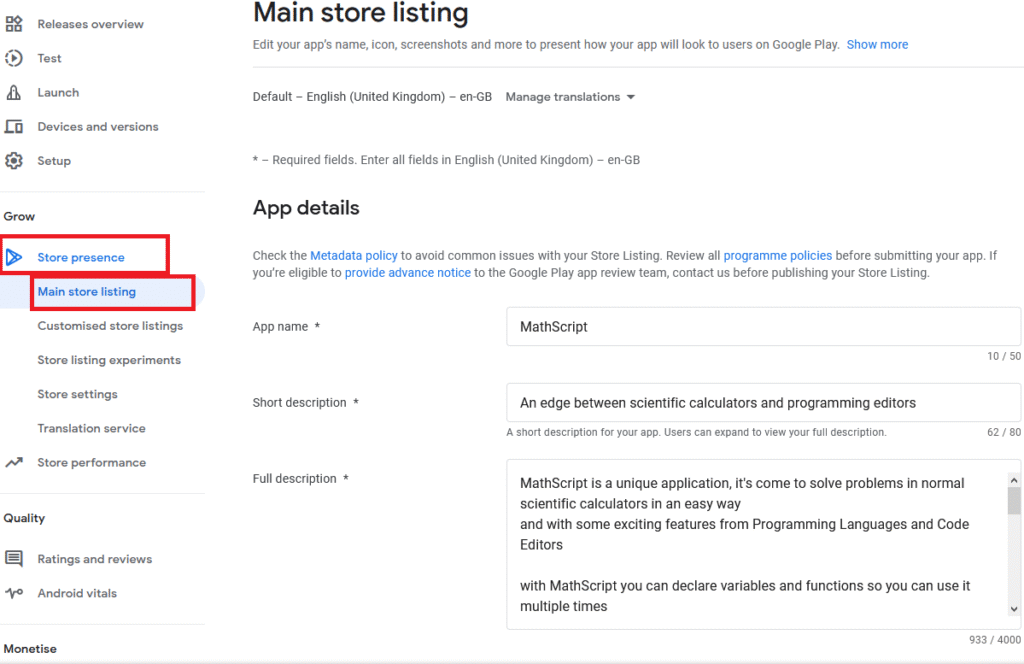Open Customised store listings
The height and width of the screenshot is (664, 1024).
[x=110, y=326]
